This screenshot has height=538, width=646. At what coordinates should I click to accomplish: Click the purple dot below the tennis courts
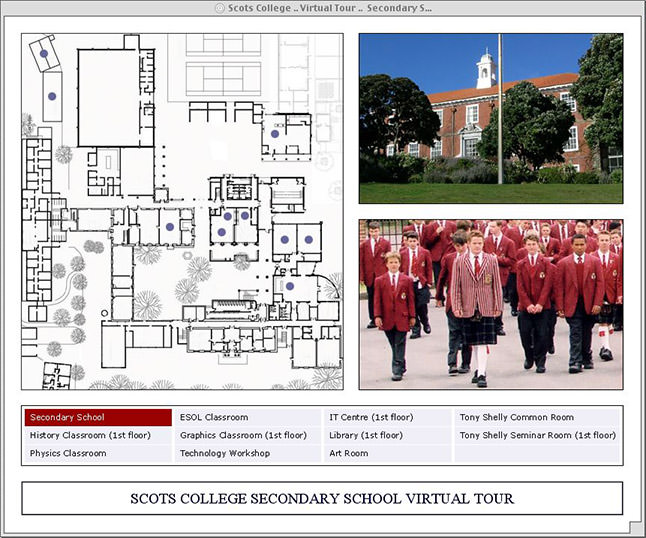[x=275, y=133]
